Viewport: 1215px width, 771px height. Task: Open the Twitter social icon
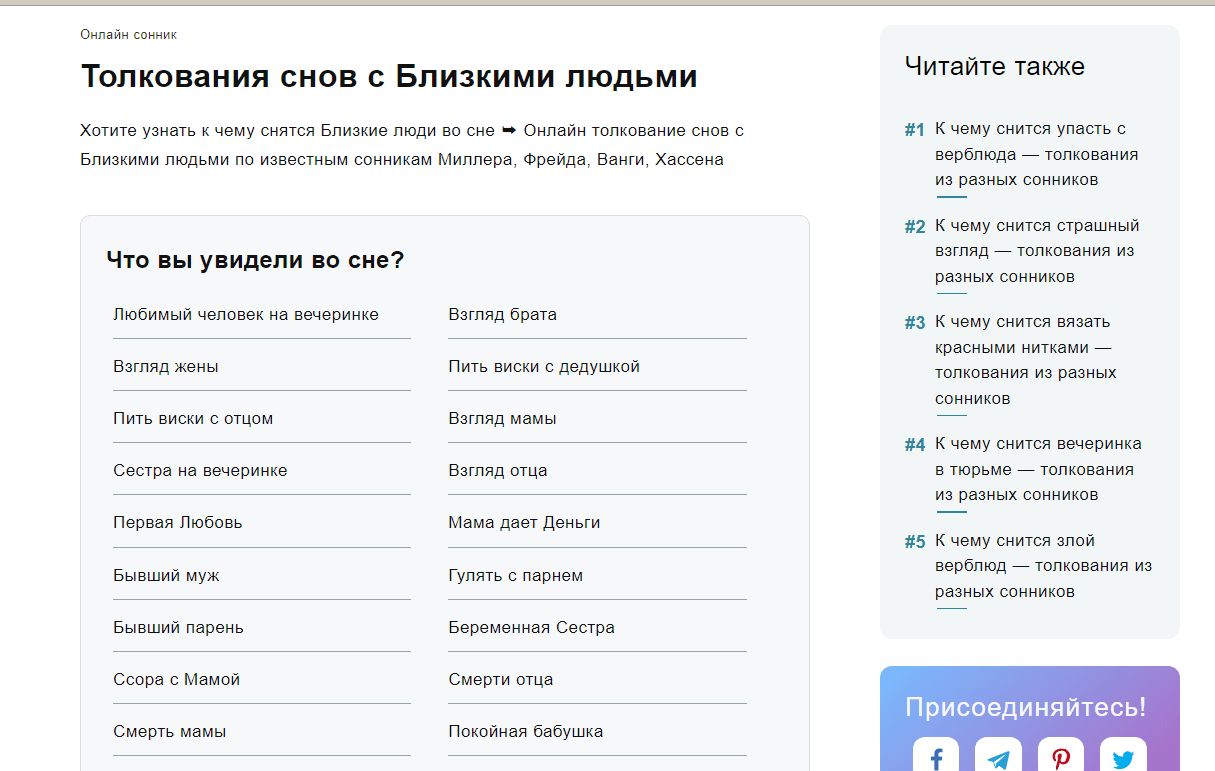tap(1123, 756)
